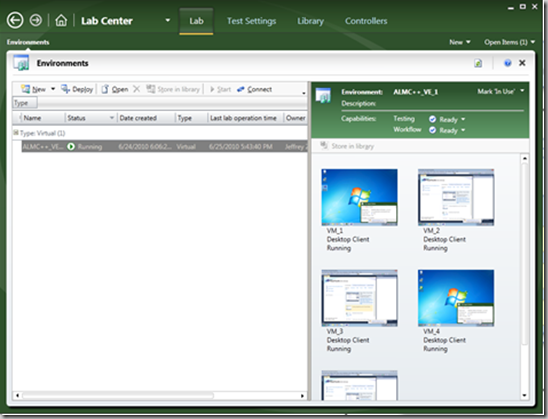This screenshot has width=548, height=419.
Task: Click the environment icon in details header
Action: pos(323,95)
